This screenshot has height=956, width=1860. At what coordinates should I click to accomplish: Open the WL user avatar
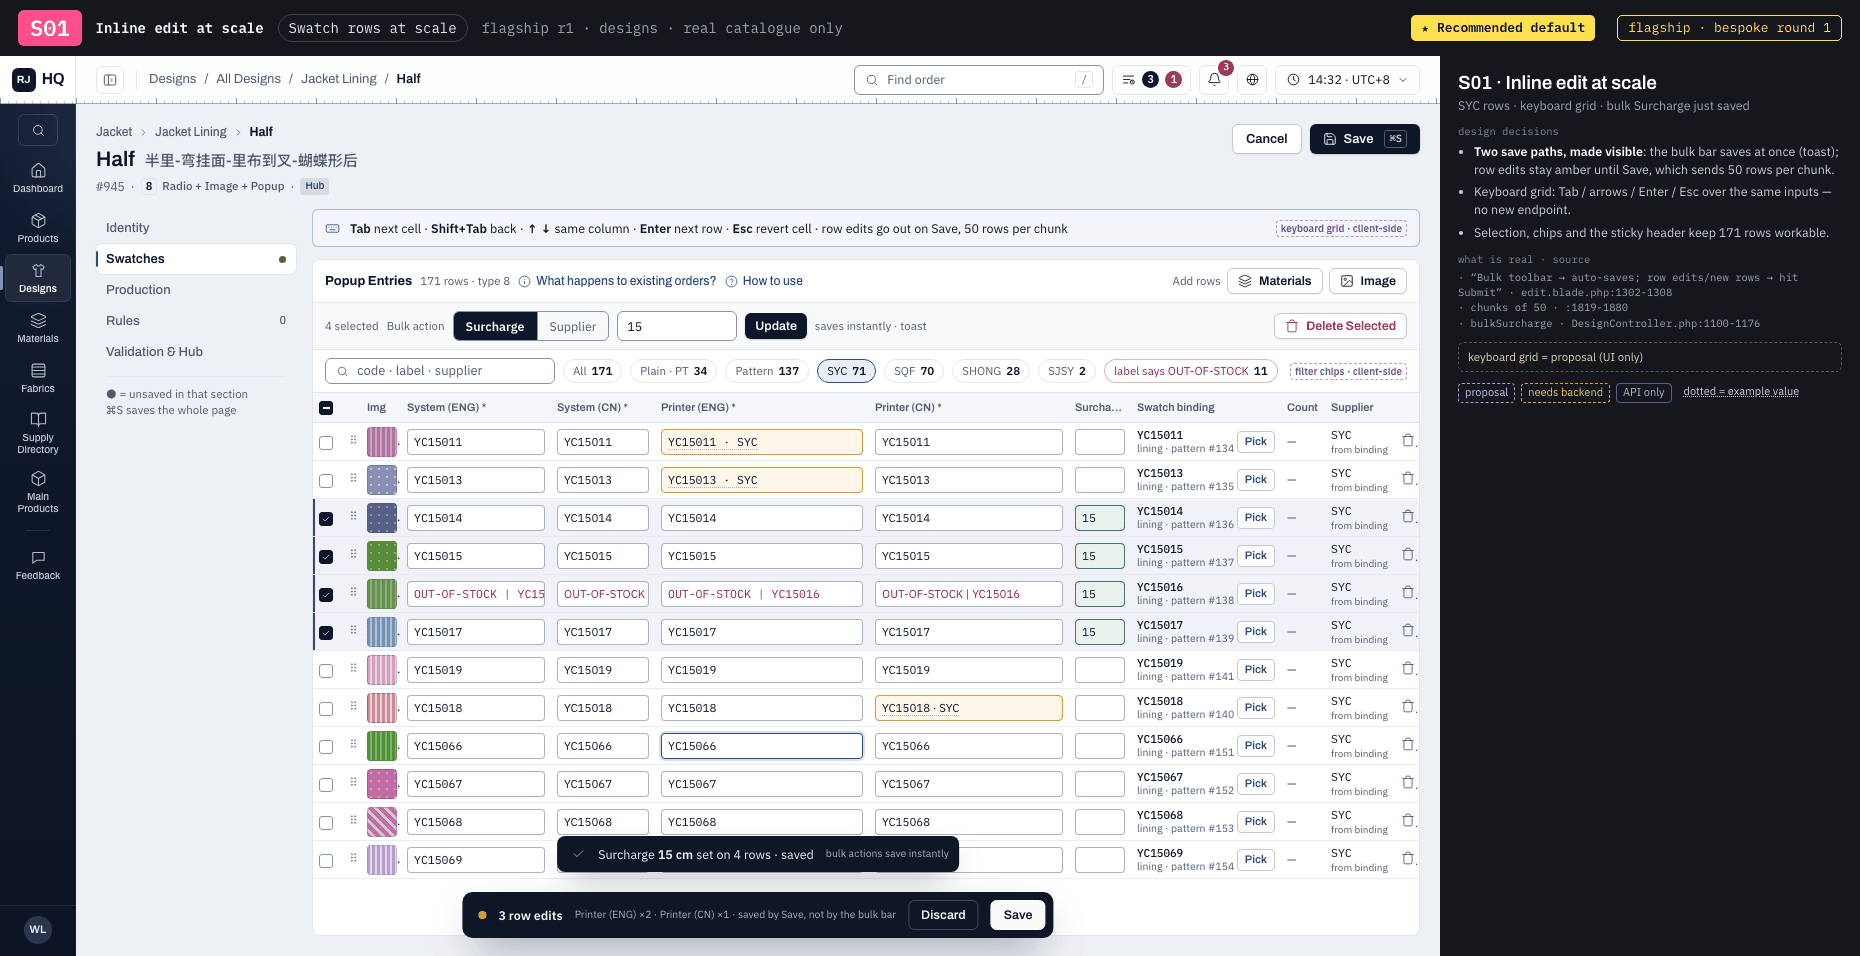coord(38,929)
